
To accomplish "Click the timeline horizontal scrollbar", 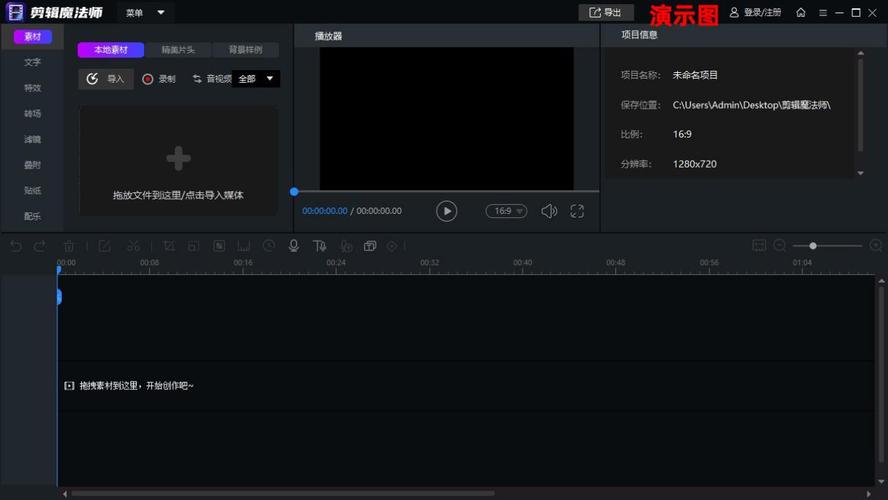I will (x=282, y=493).
